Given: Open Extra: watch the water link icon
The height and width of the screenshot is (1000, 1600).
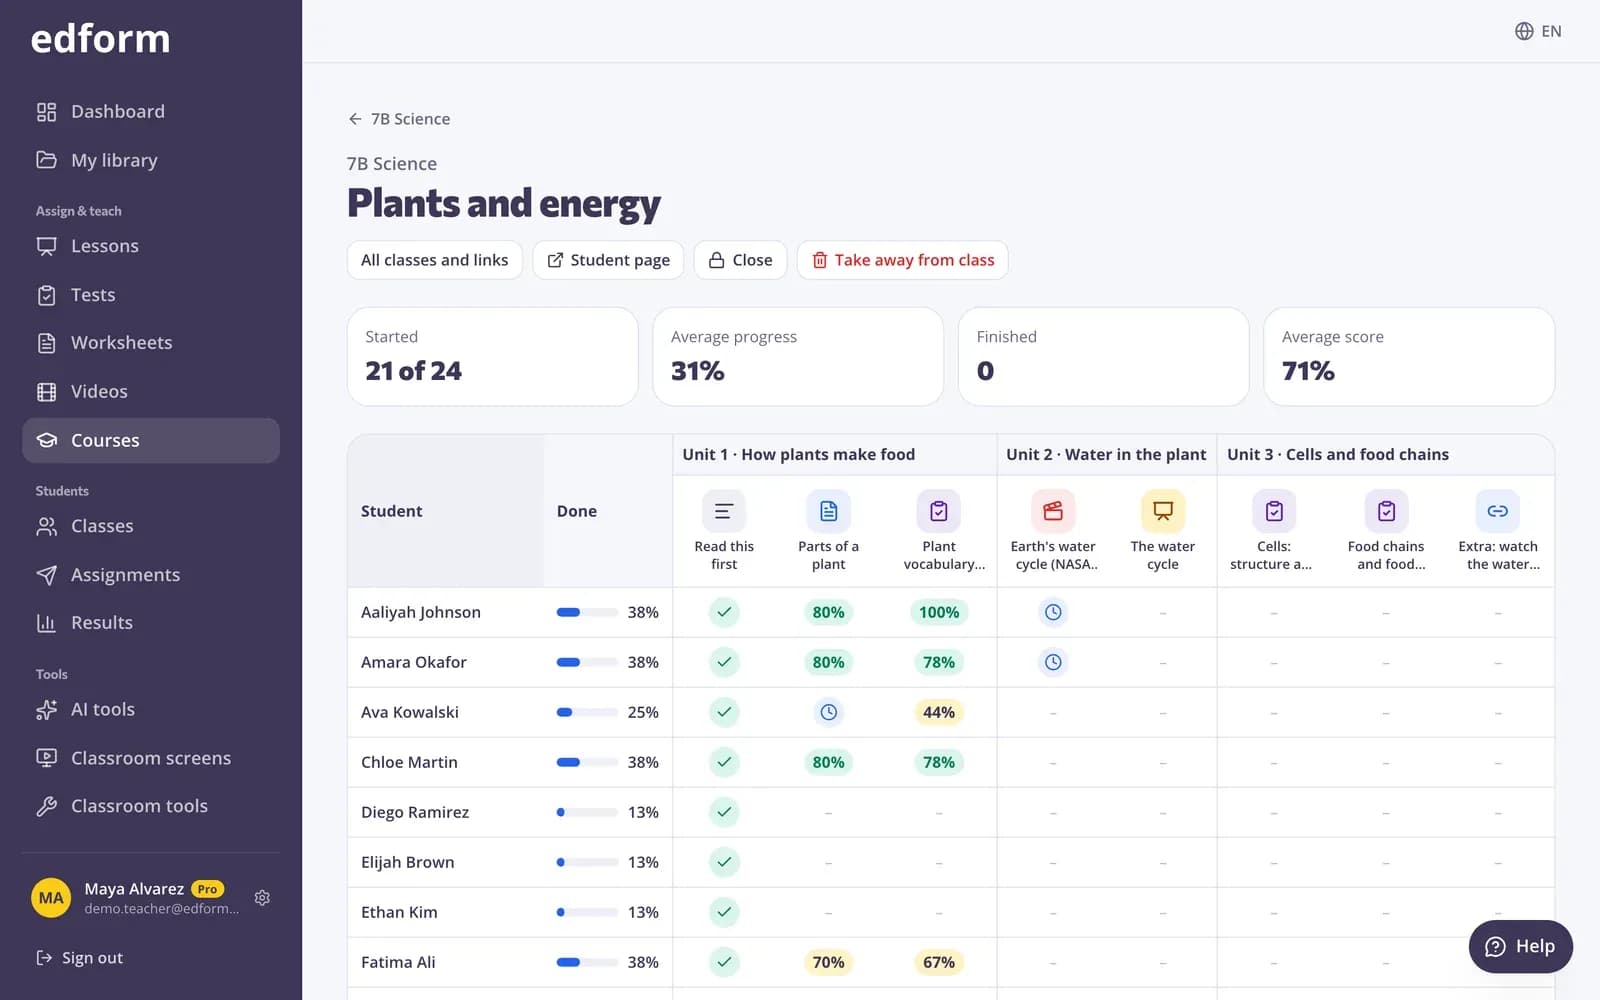Looking at the screenshot, I should (1498, 511).
